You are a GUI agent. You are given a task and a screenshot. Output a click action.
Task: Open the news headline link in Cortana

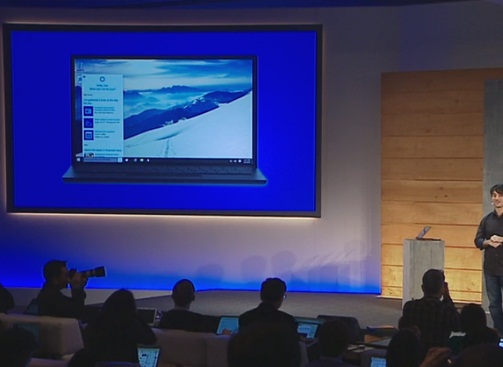(103, 150)
